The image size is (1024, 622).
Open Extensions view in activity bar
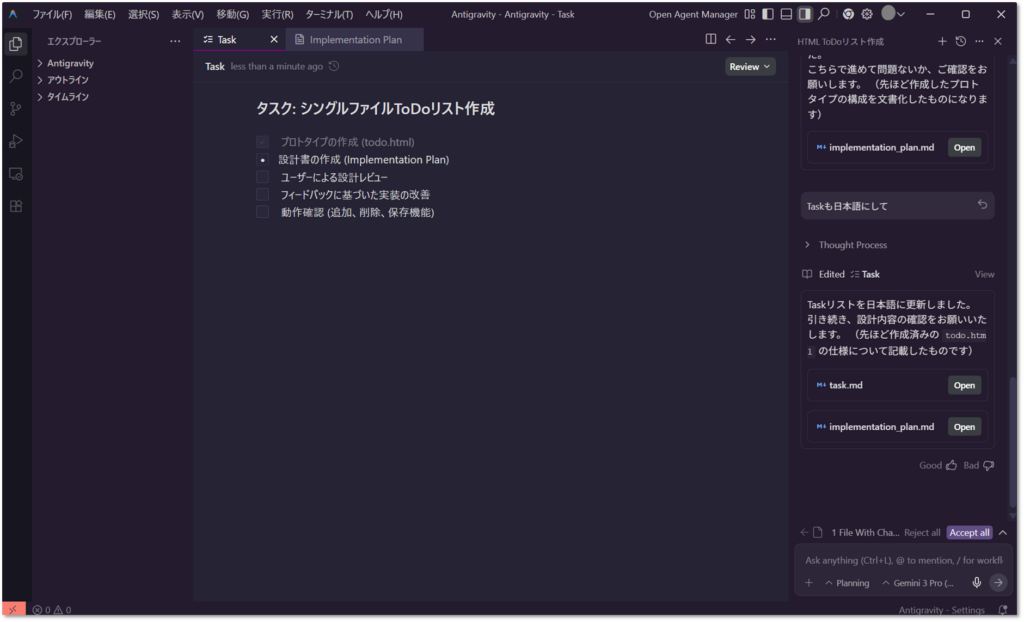tap(16, 206)
